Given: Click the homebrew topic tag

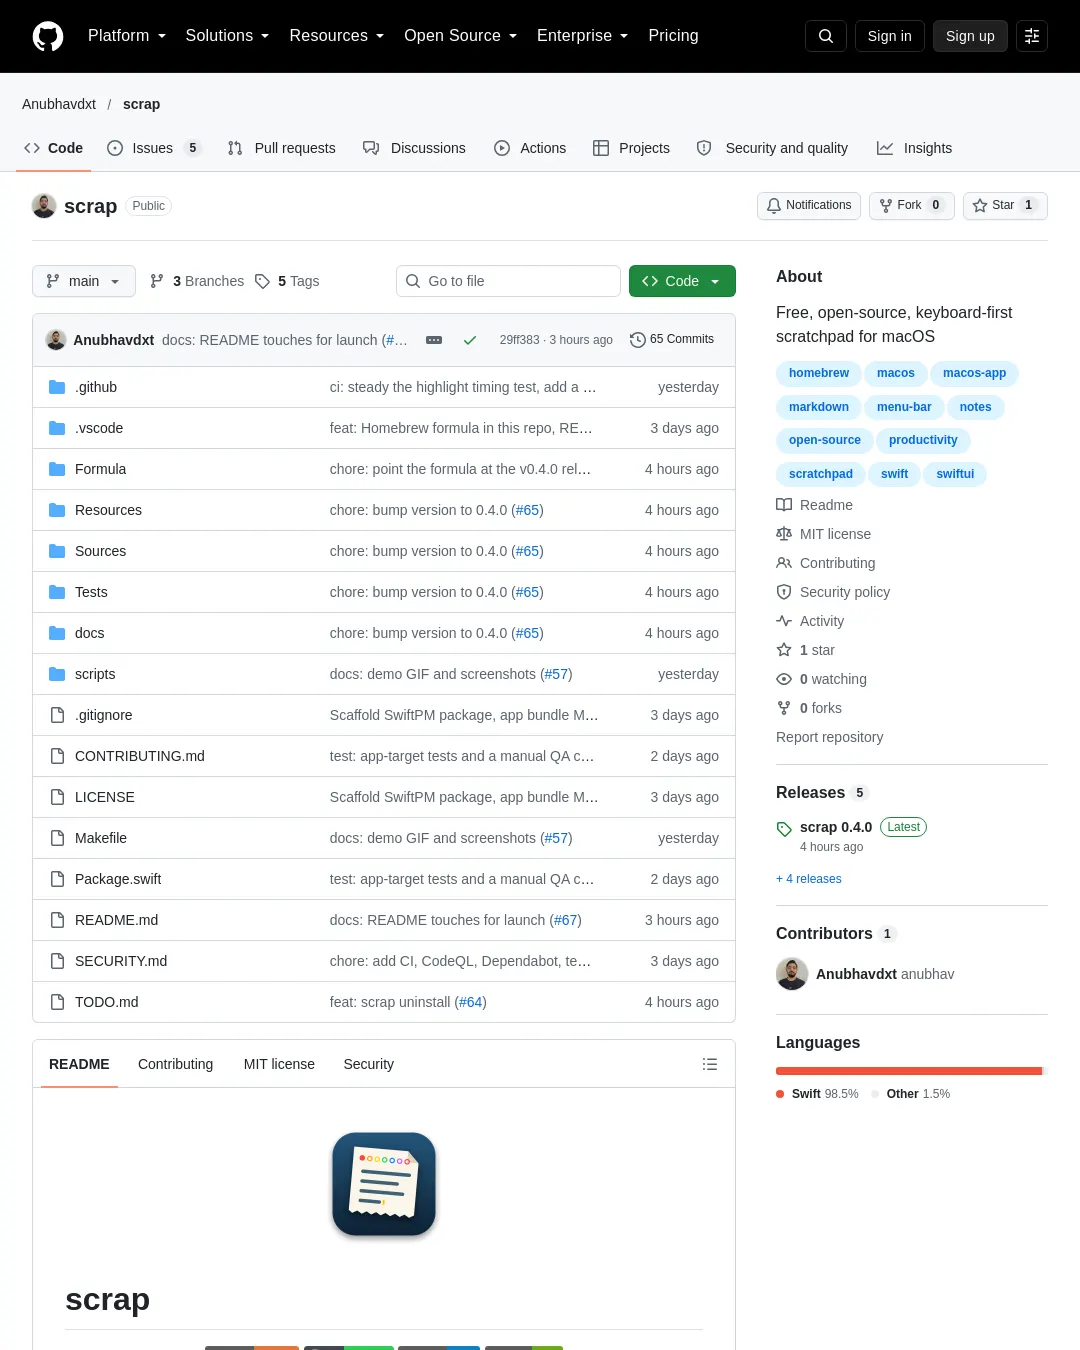Looking at the screenshot, I should tap(819, 373).
